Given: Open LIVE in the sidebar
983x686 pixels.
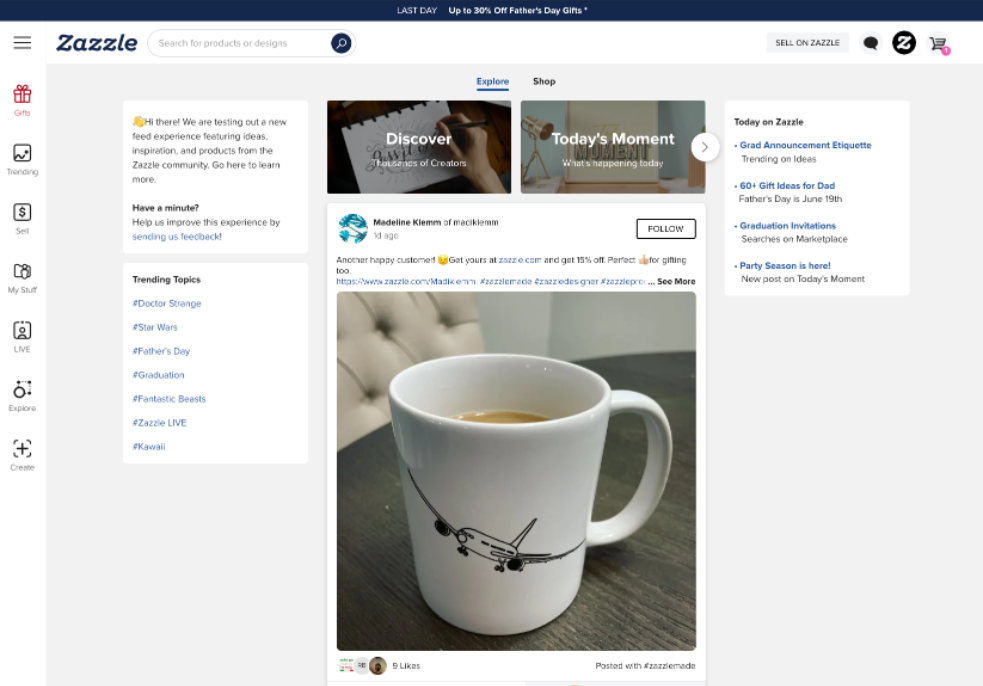Looking at the screenshot, I should coord(22,337).
